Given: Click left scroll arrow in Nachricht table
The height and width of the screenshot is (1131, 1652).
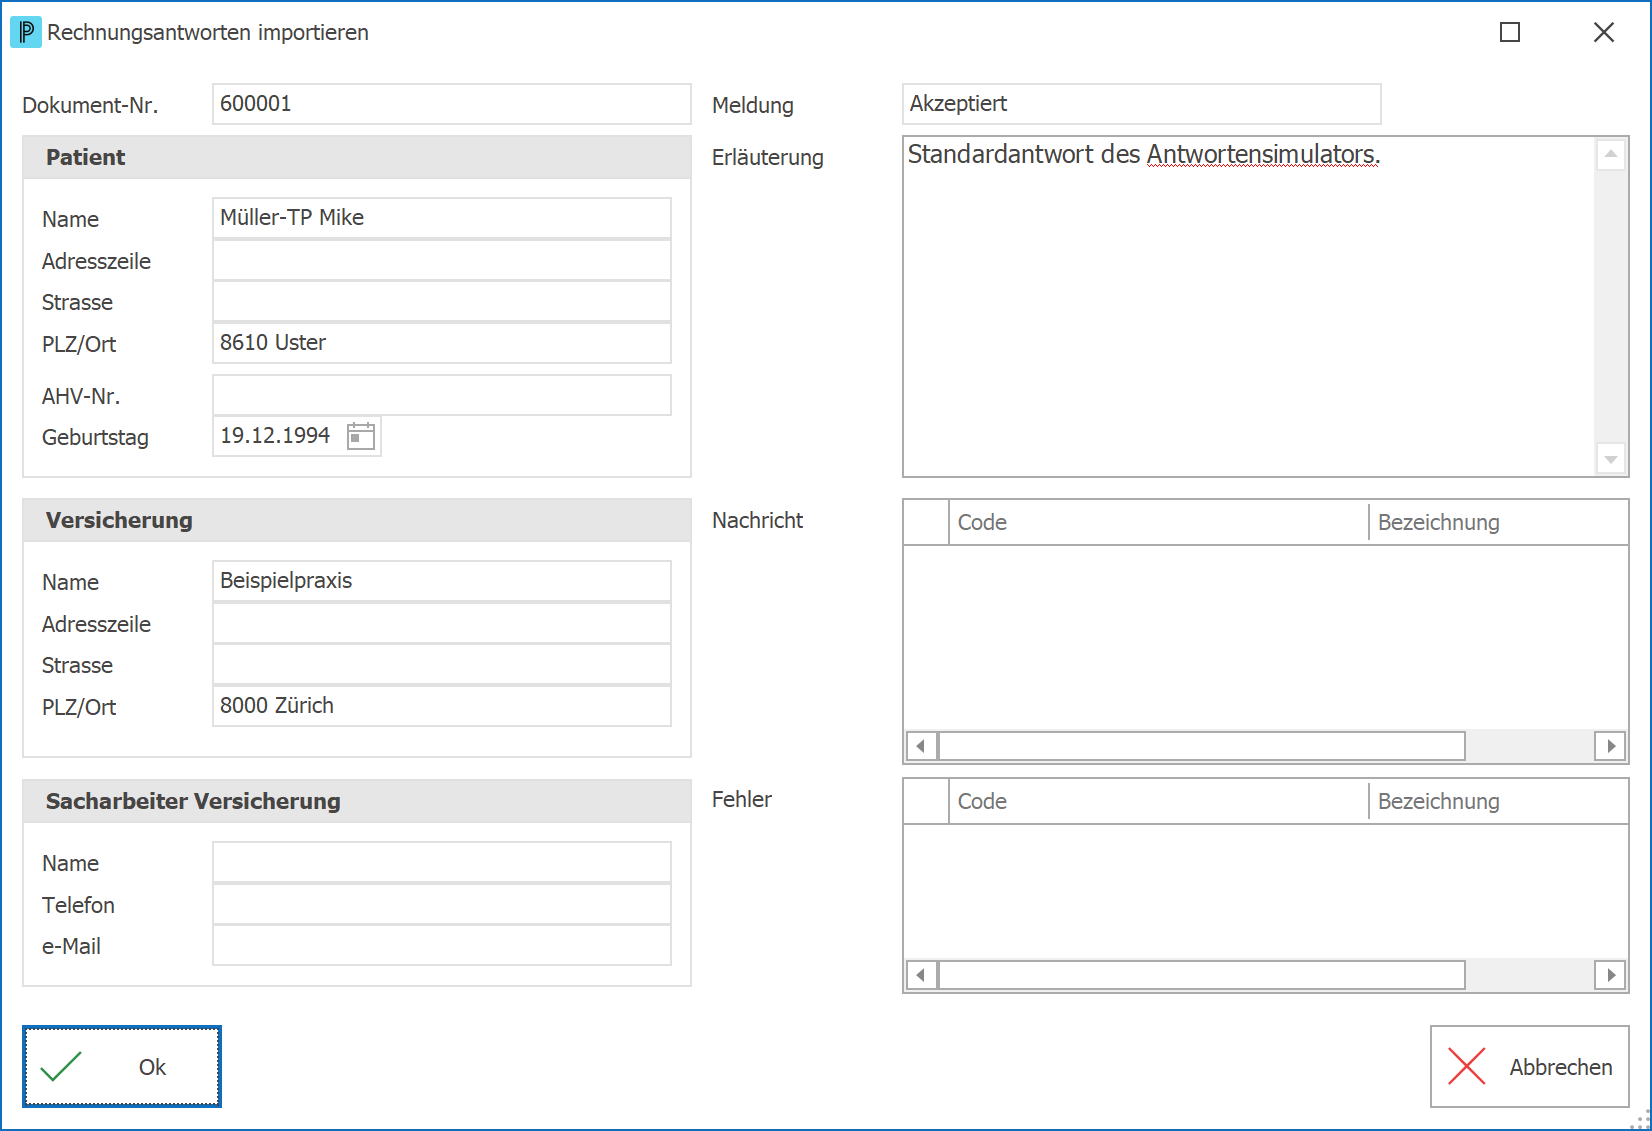Looking at the screenshot, I should [921, 746].
